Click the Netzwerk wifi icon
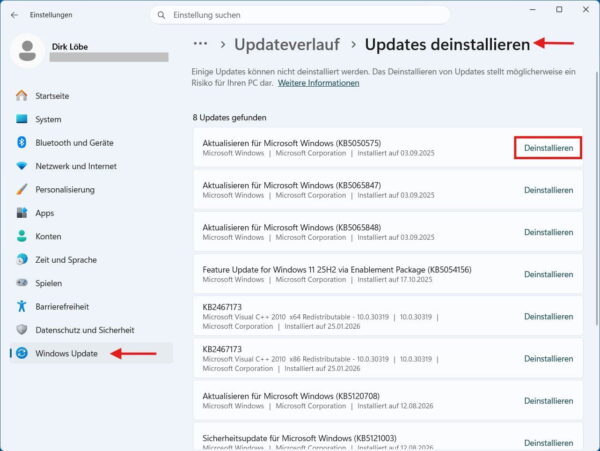600x451 pixels. [x=22, y=166]
